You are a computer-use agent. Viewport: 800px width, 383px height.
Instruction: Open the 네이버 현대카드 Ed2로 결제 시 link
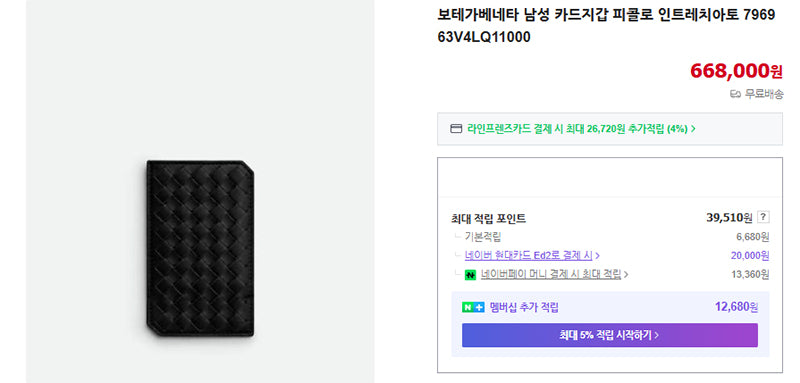(529, 256)
